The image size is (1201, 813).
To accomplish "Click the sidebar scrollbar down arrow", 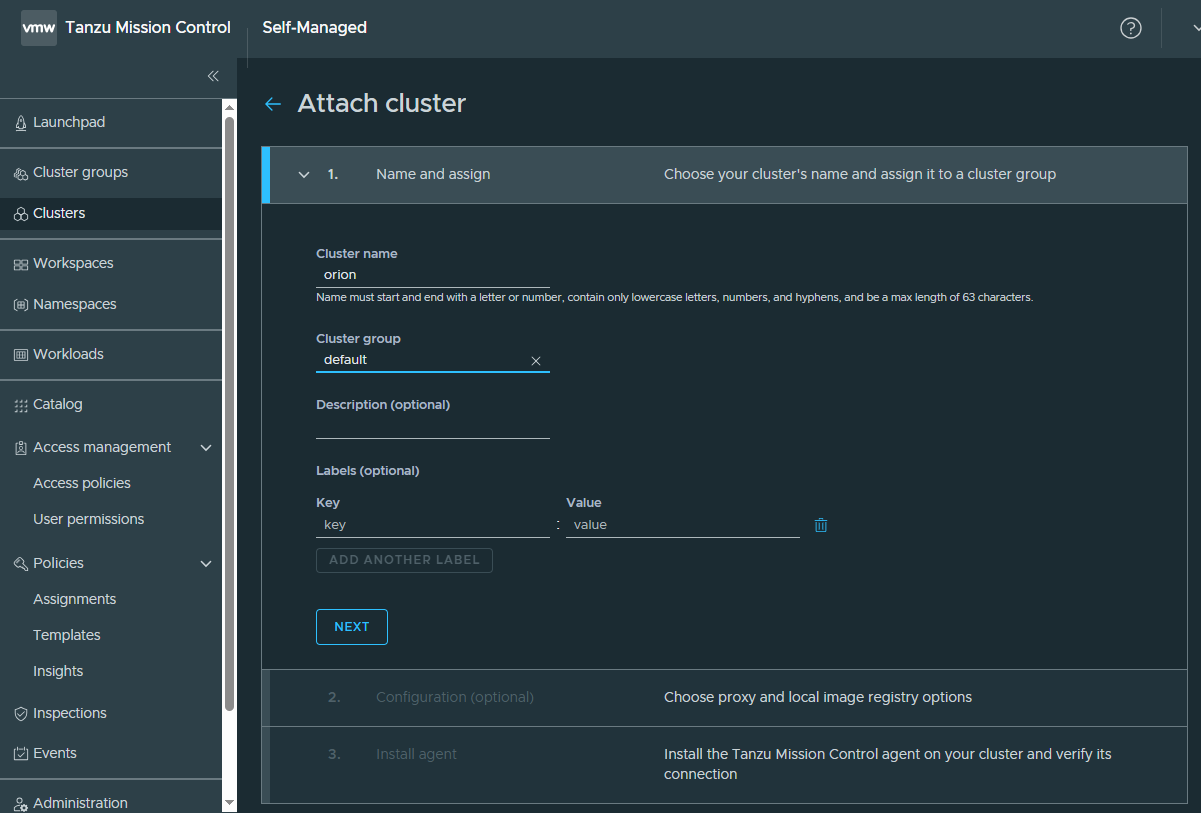I will click(229, 803).
